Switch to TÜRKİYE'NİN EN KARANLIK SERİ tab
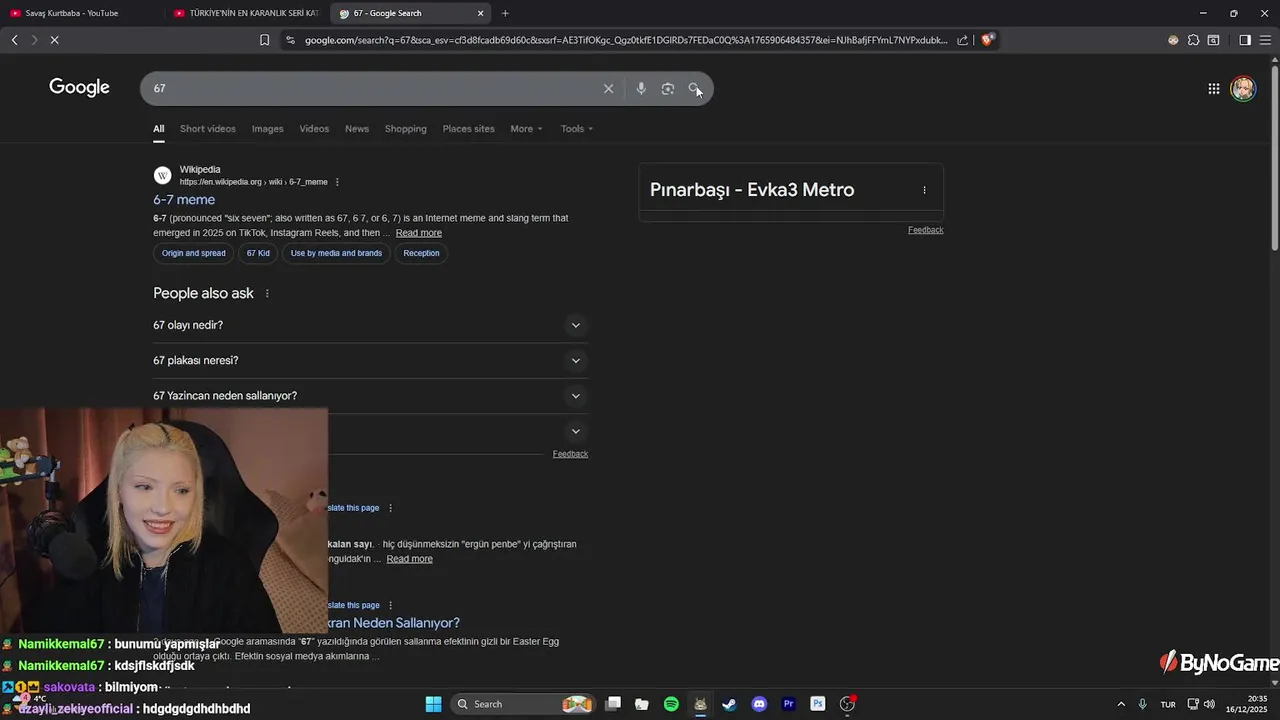This screenshot has width=1280, height=720. [245, 13]
